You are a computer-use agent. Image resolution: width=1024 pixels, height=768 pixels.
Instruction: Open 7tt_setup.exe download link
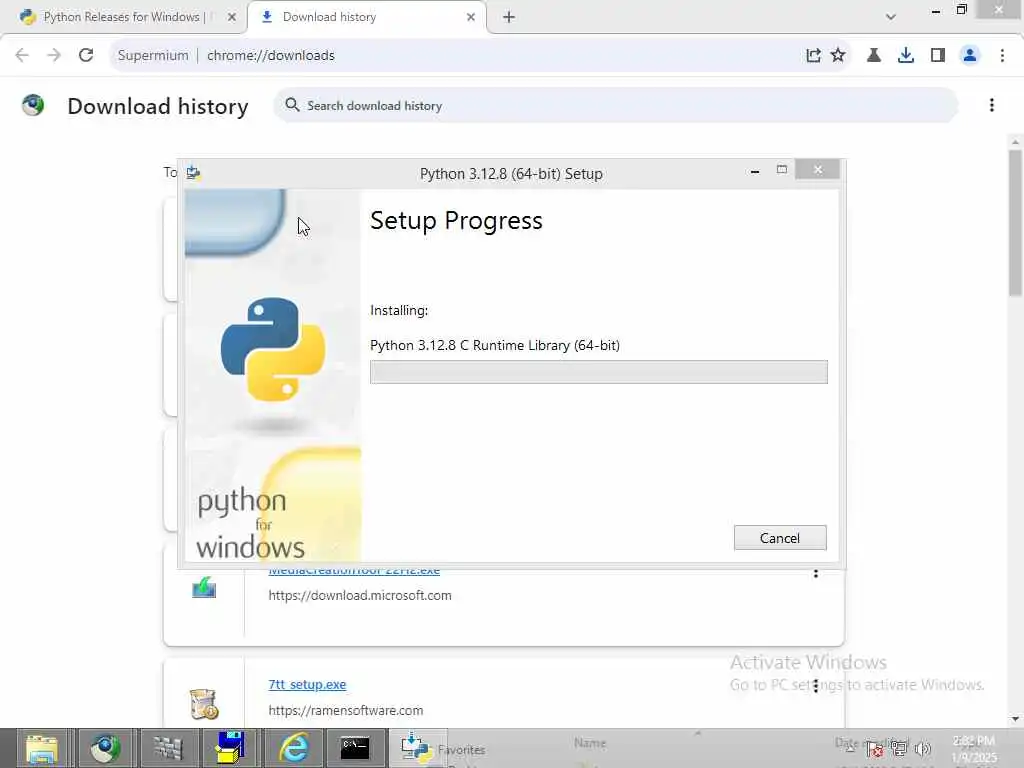(x=307, y=684)
